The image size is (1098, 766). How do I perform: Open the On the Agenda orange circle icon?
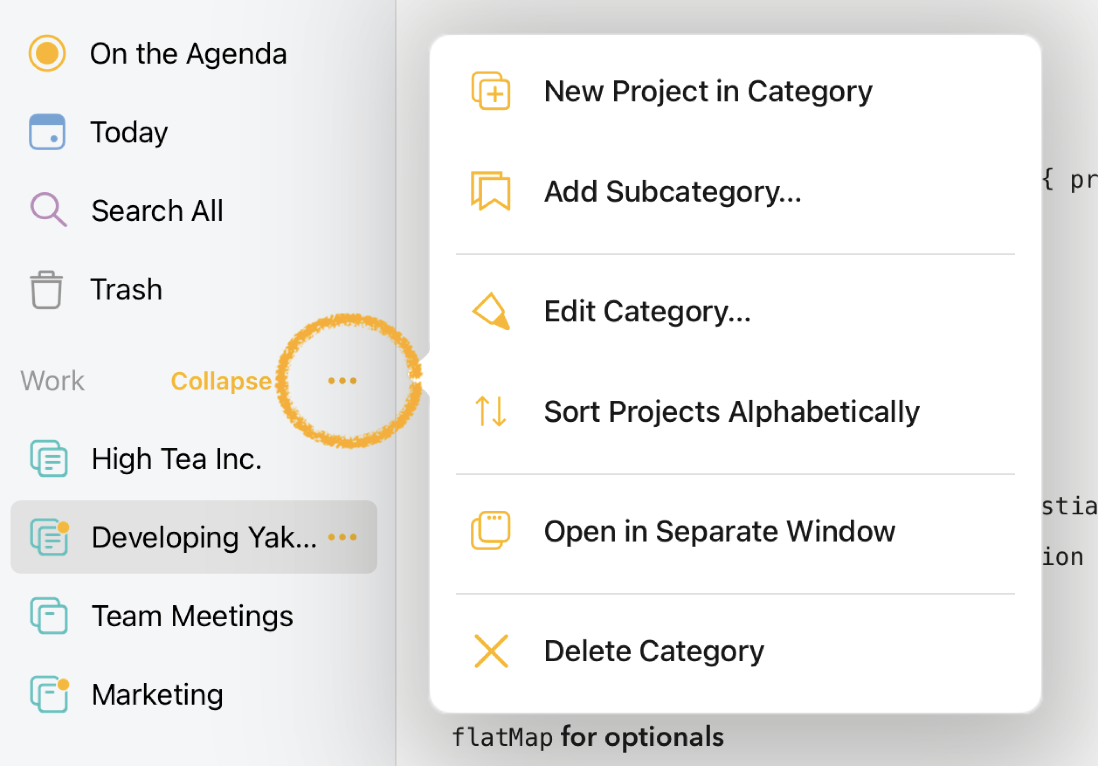point(47,54)
